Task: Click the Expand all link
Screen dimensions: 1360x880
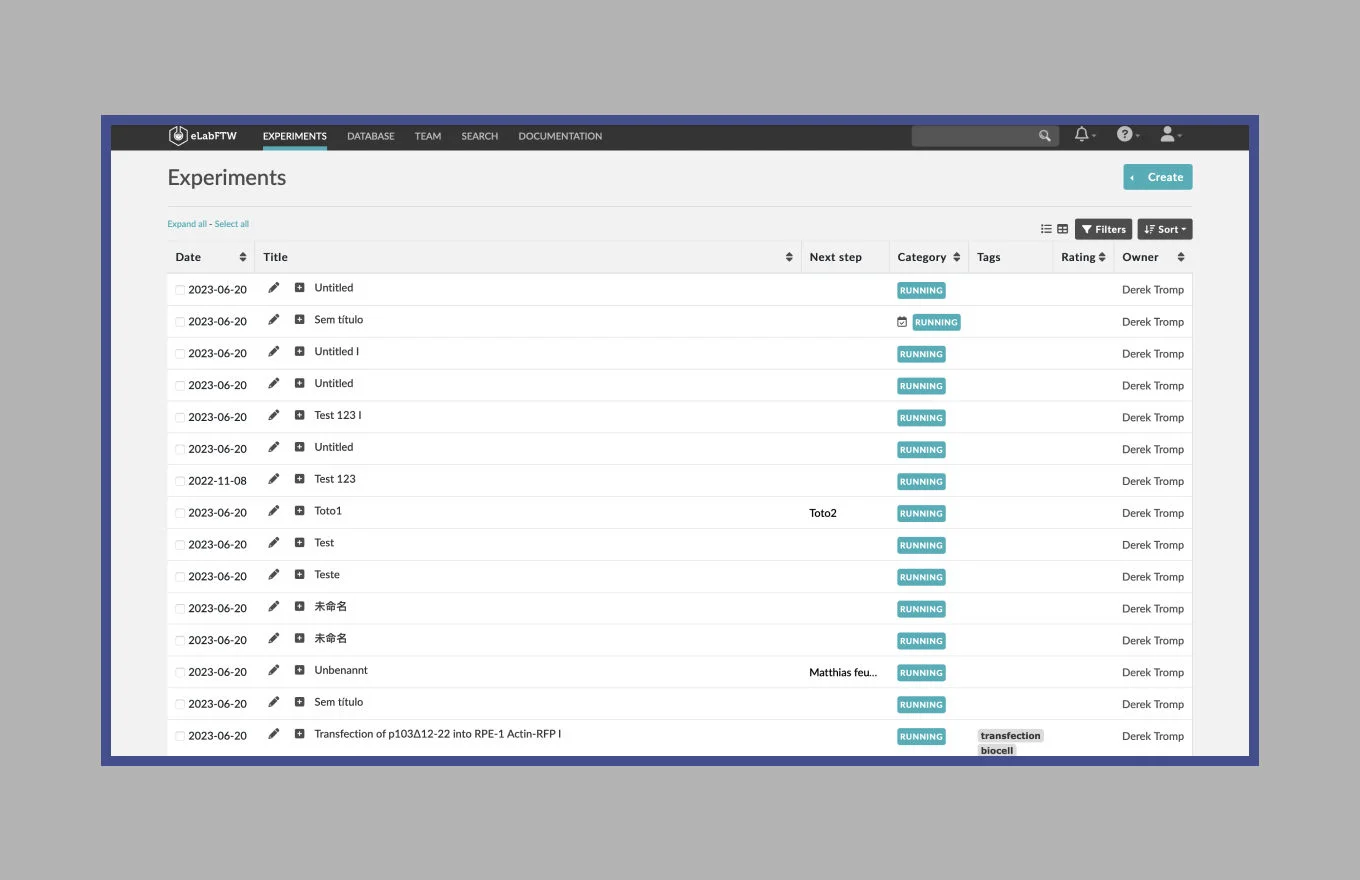Action: click(187, 224)
